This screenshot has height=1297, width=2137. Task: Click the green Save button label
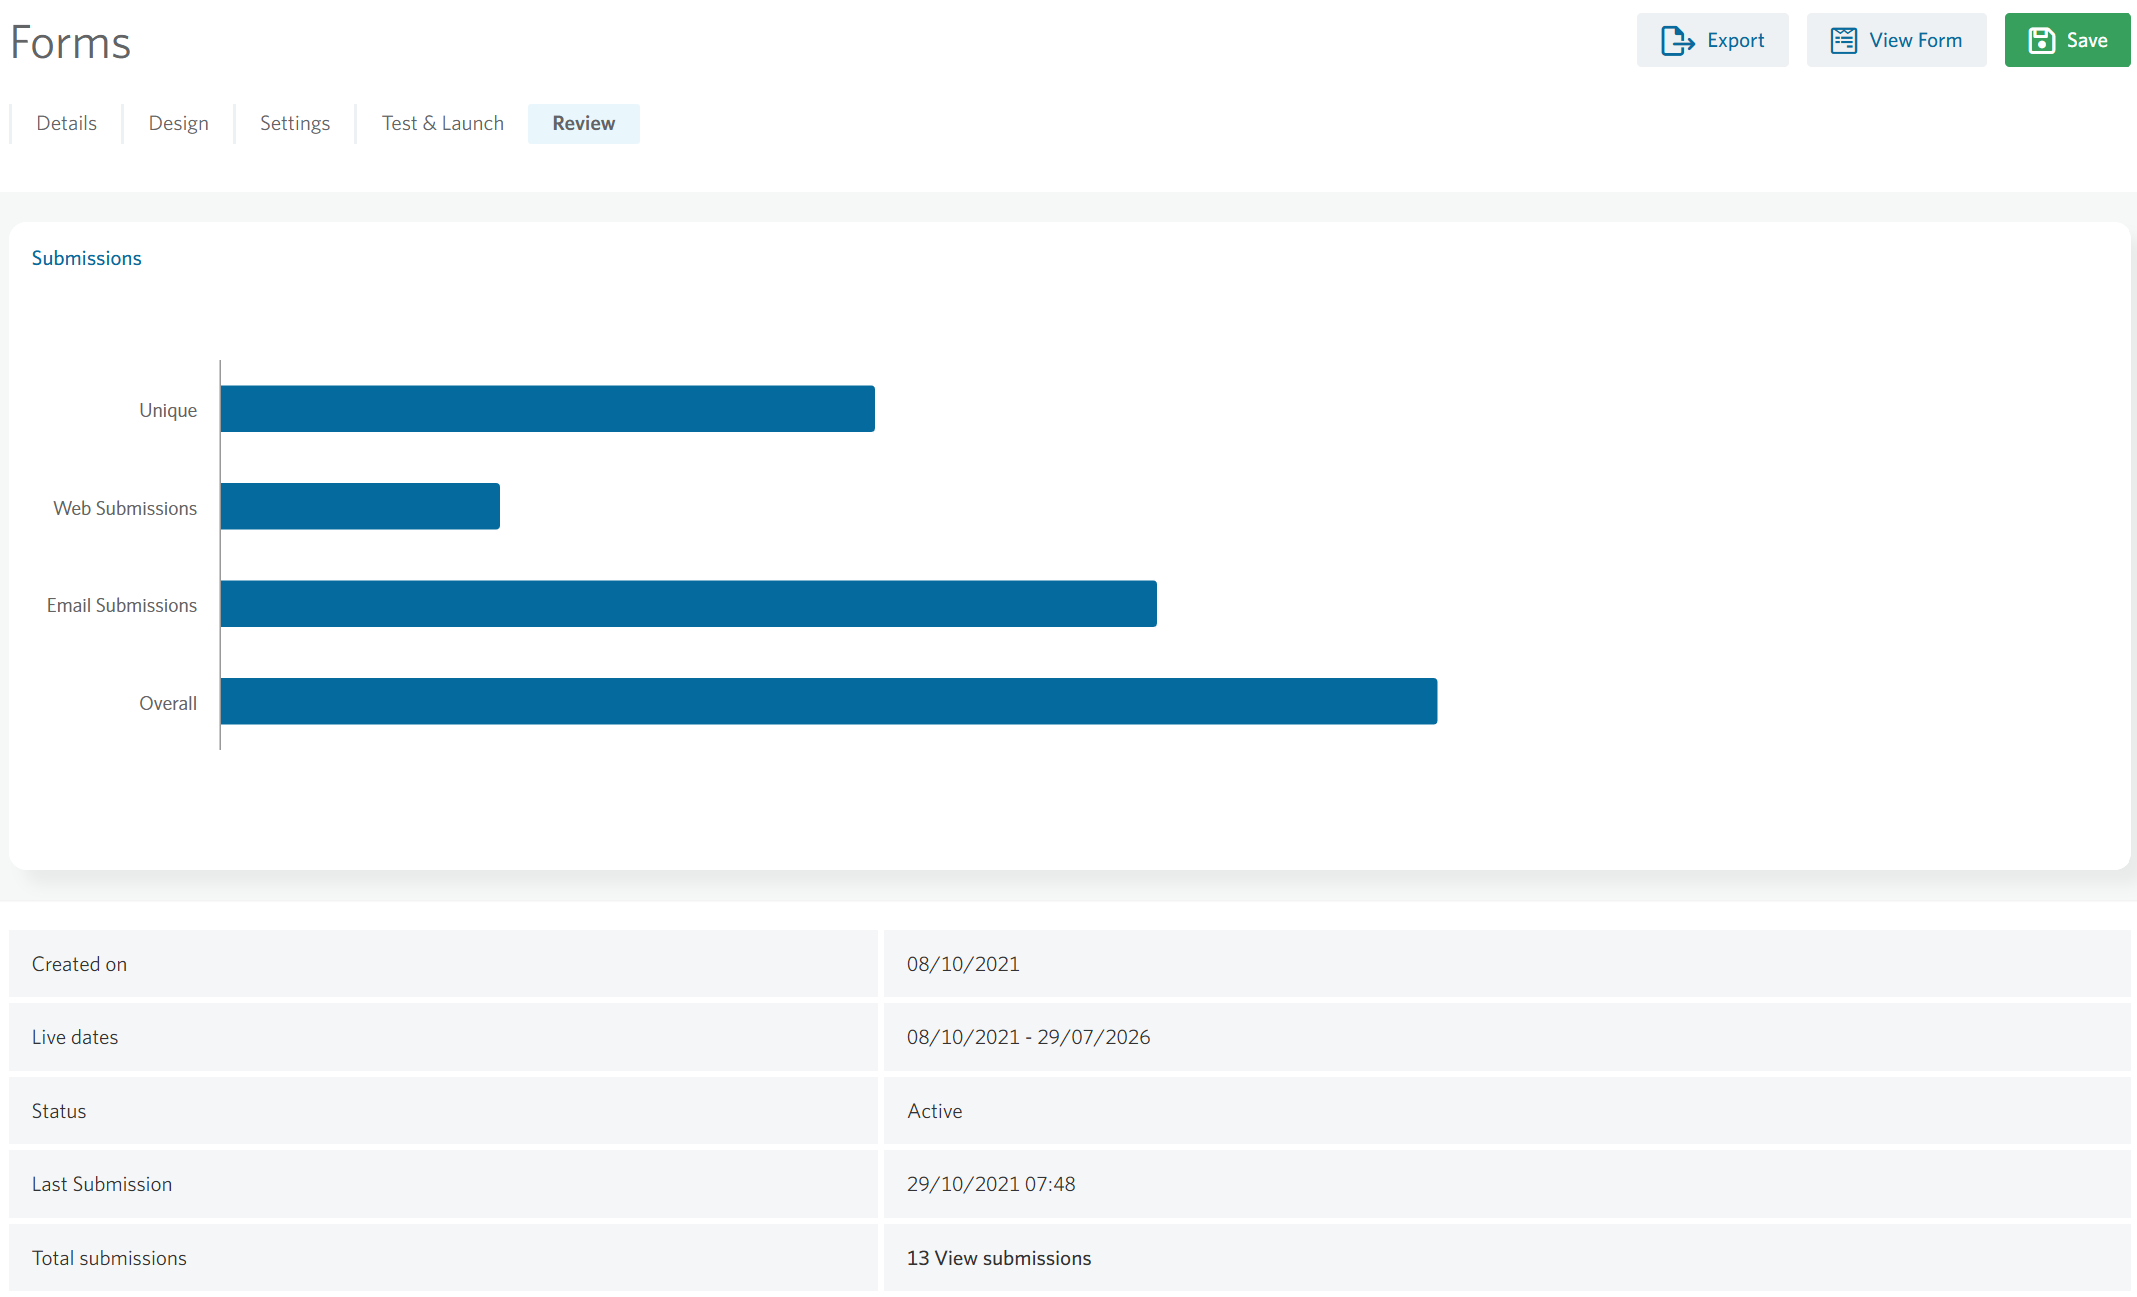(x=2087, y=40)
